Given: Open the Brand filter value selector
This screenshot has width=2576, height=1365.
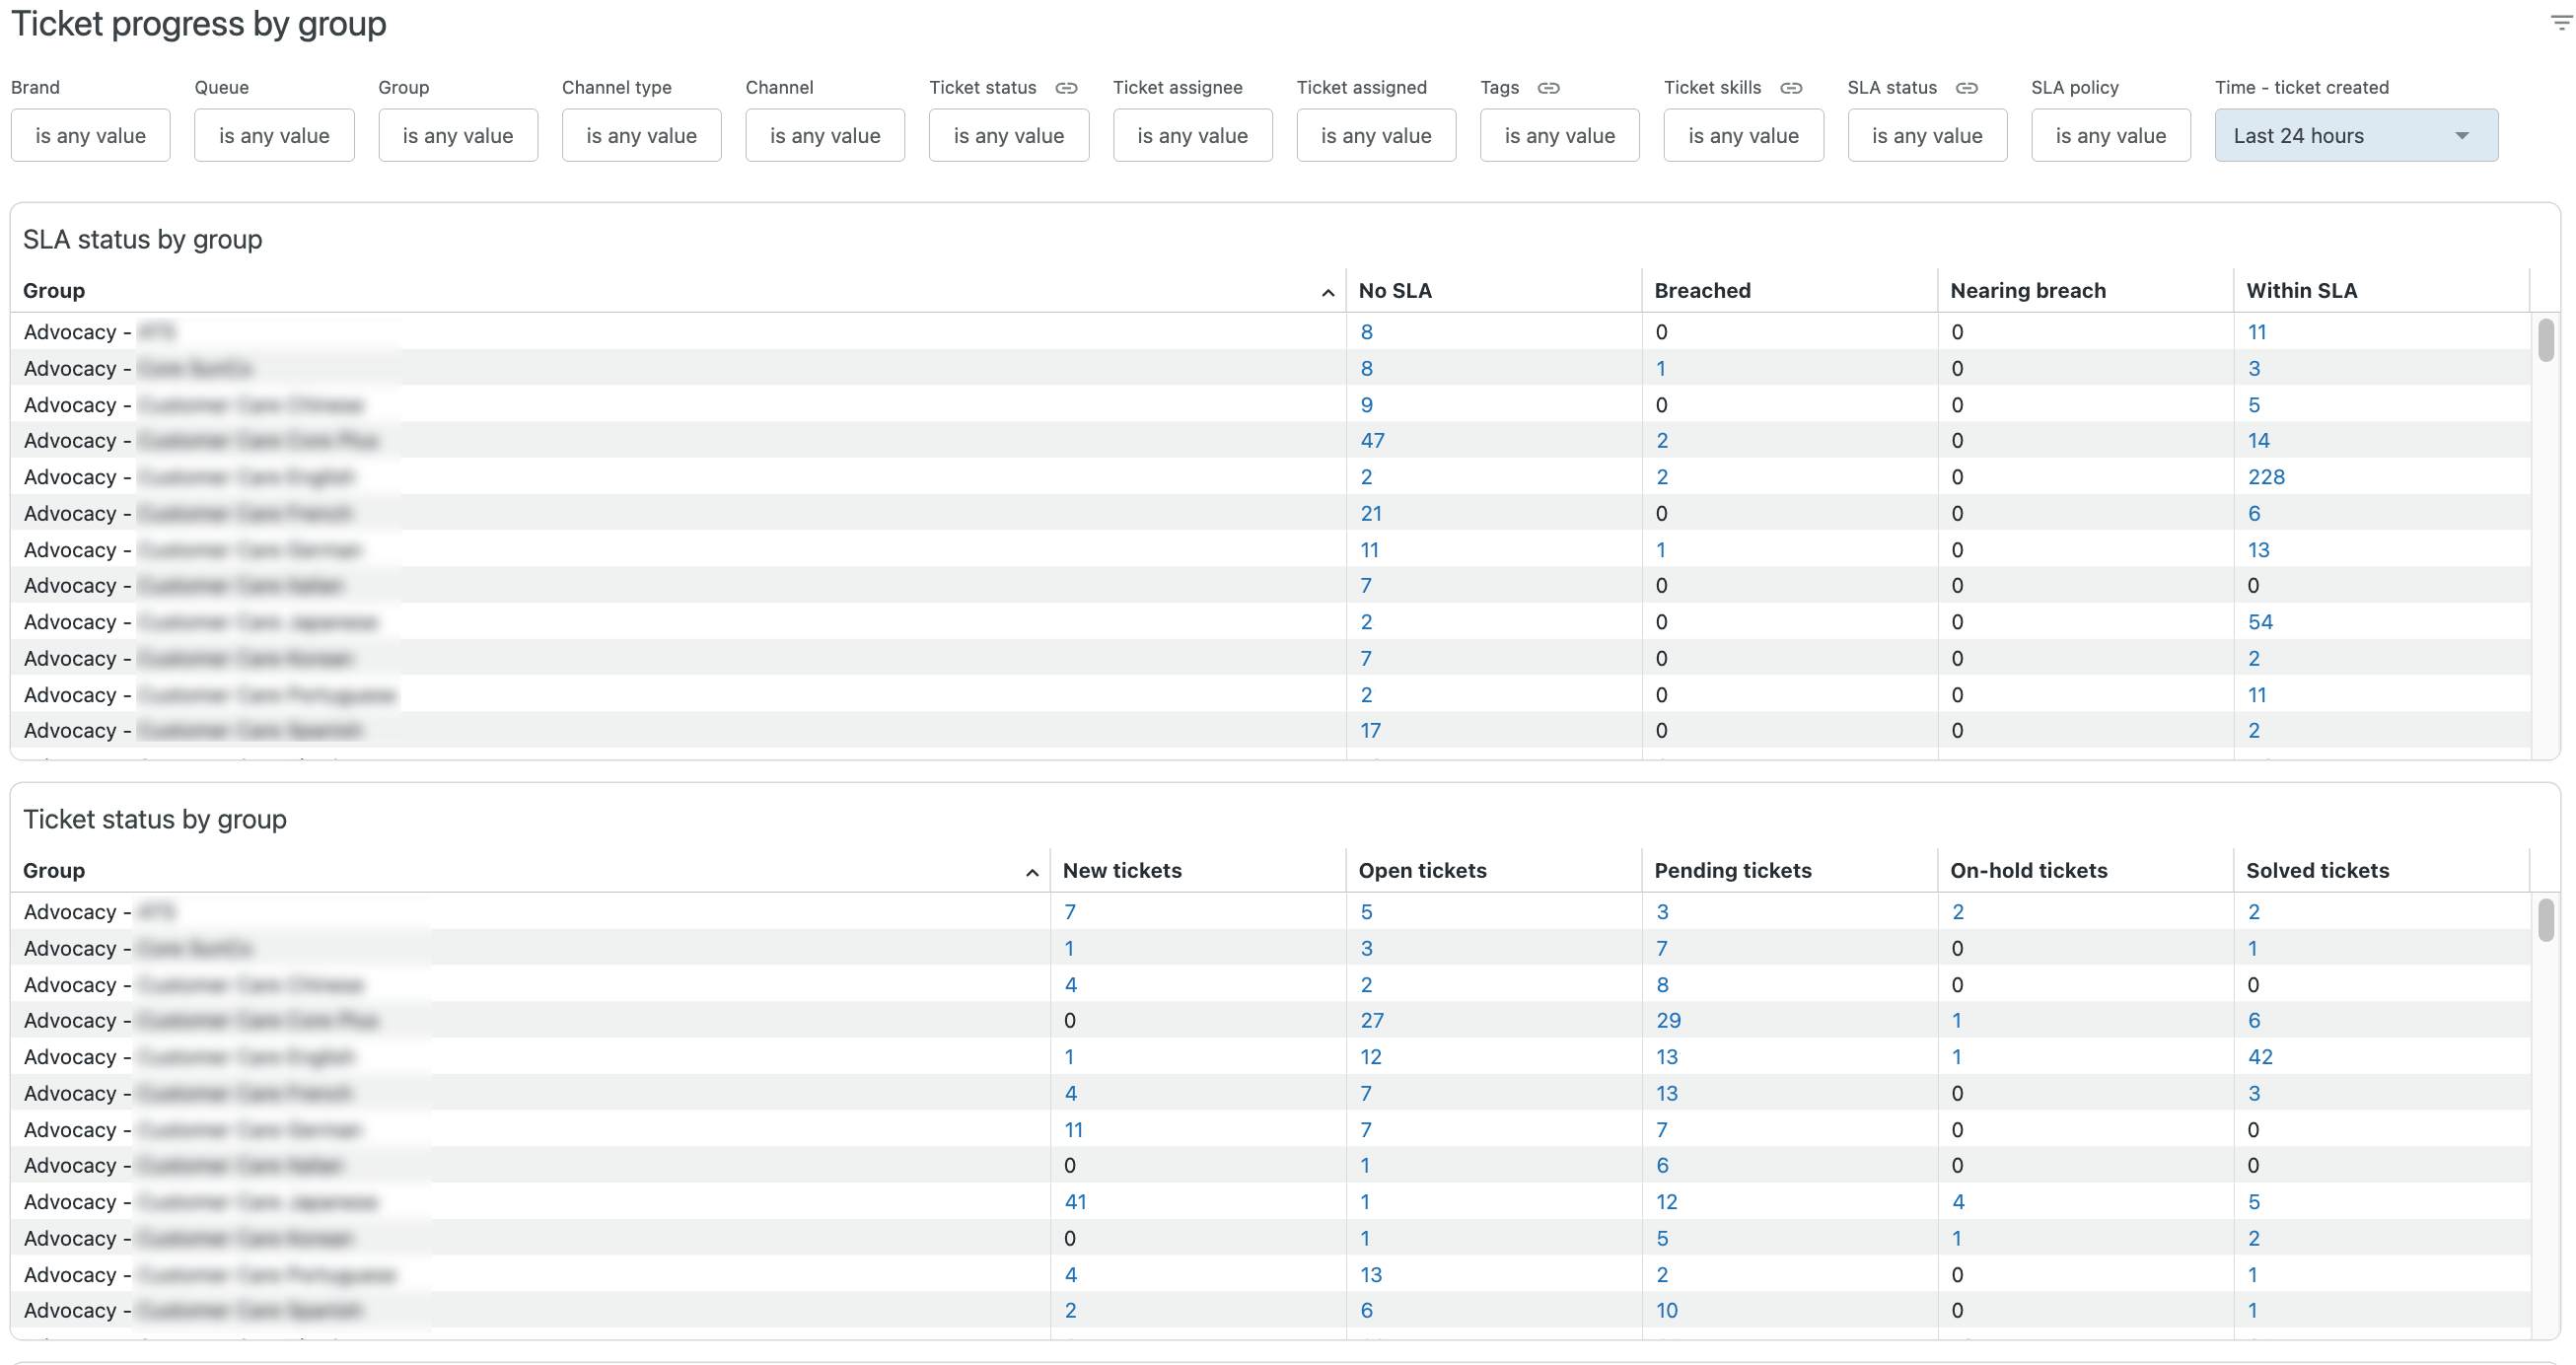Looking at the screenshot, I should click(x=90, y=136).
